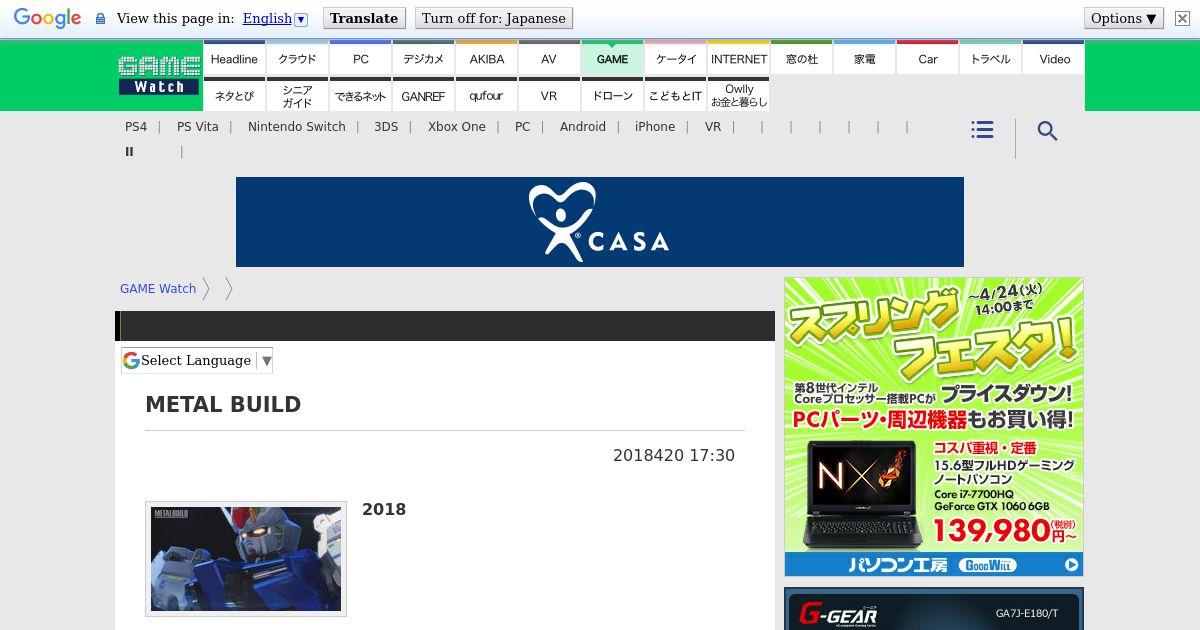Click the Google logo in translate bar
Viewport: 1200px width, 630px height.
click(x=47, y=18)
